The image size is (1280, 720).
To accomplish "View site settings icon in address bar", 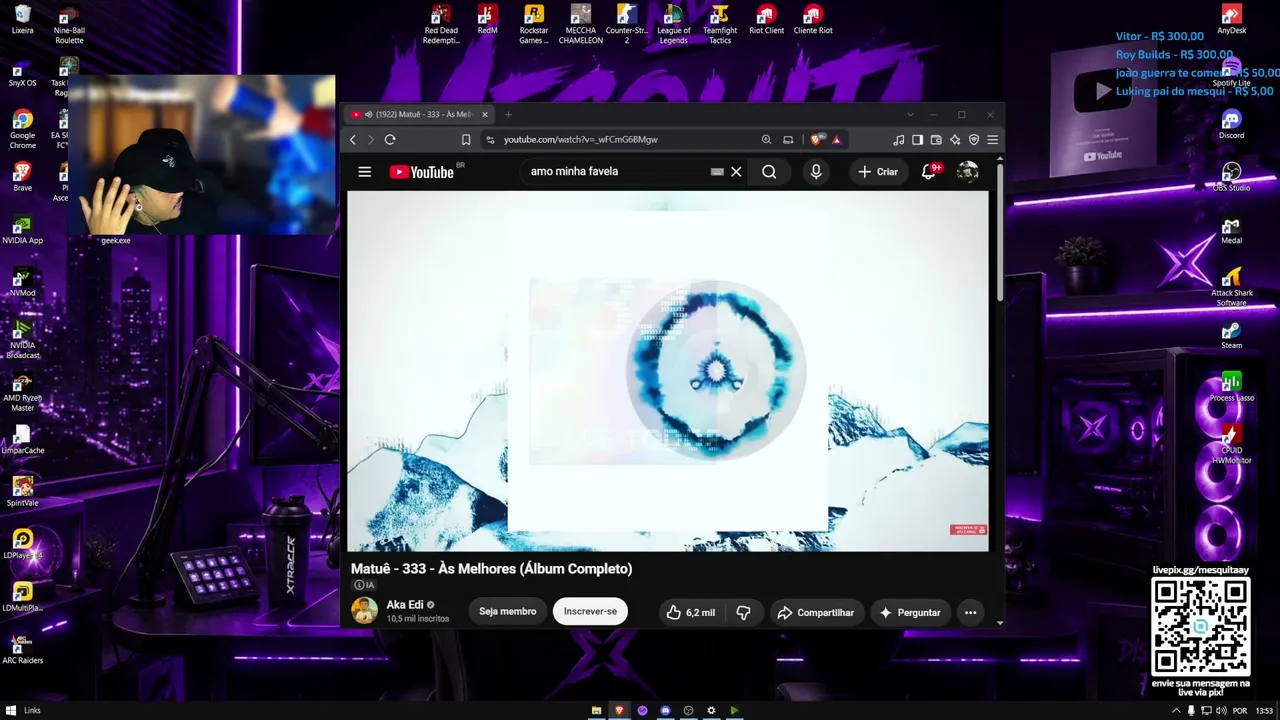I will (490, 140).
